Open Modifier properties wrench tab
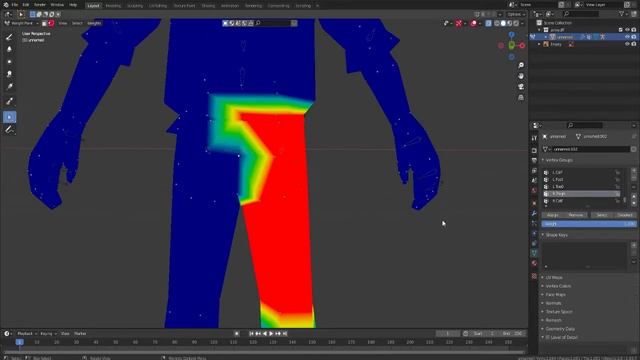The width and height of the screenshot is (640, 360). click(534, 213)
